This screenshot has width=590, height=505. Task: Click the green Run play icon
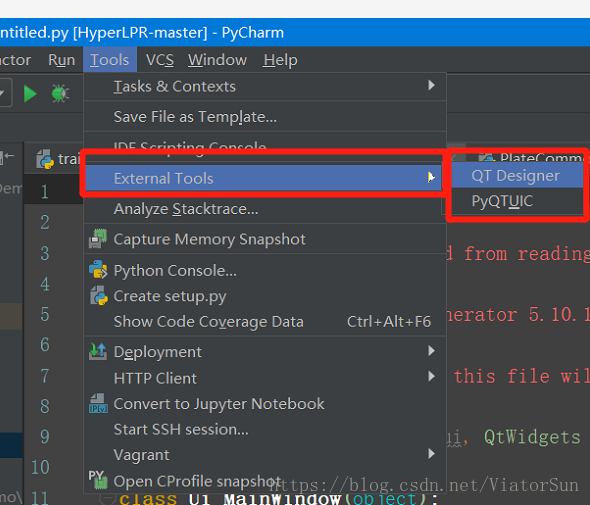pyautogui.click(x=30, y=94)
